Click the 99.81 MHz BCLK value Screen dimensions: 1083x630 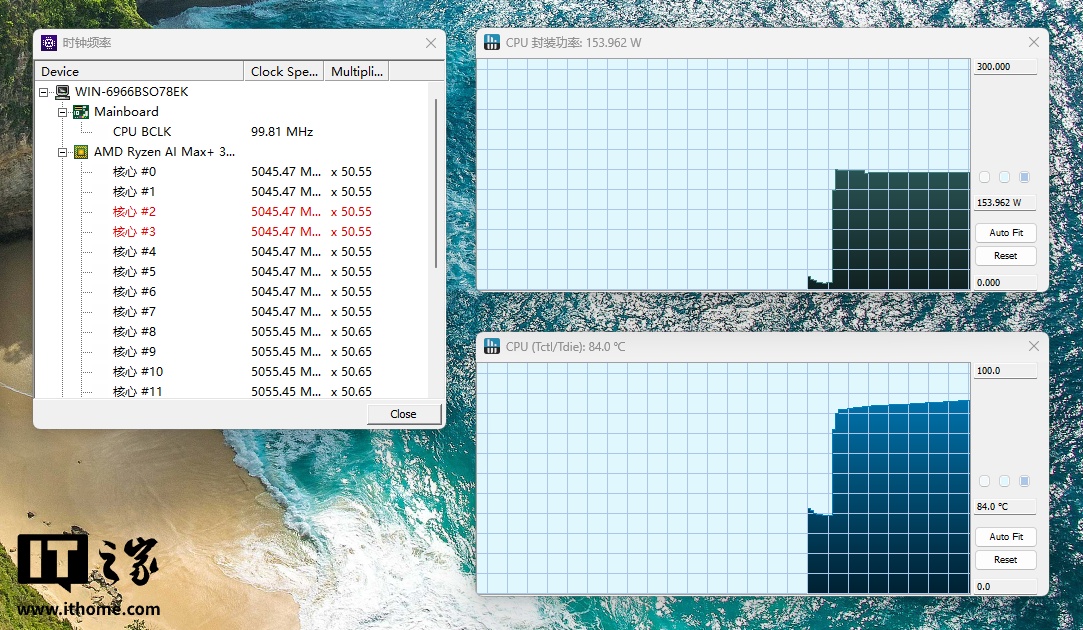coord(282,132)
